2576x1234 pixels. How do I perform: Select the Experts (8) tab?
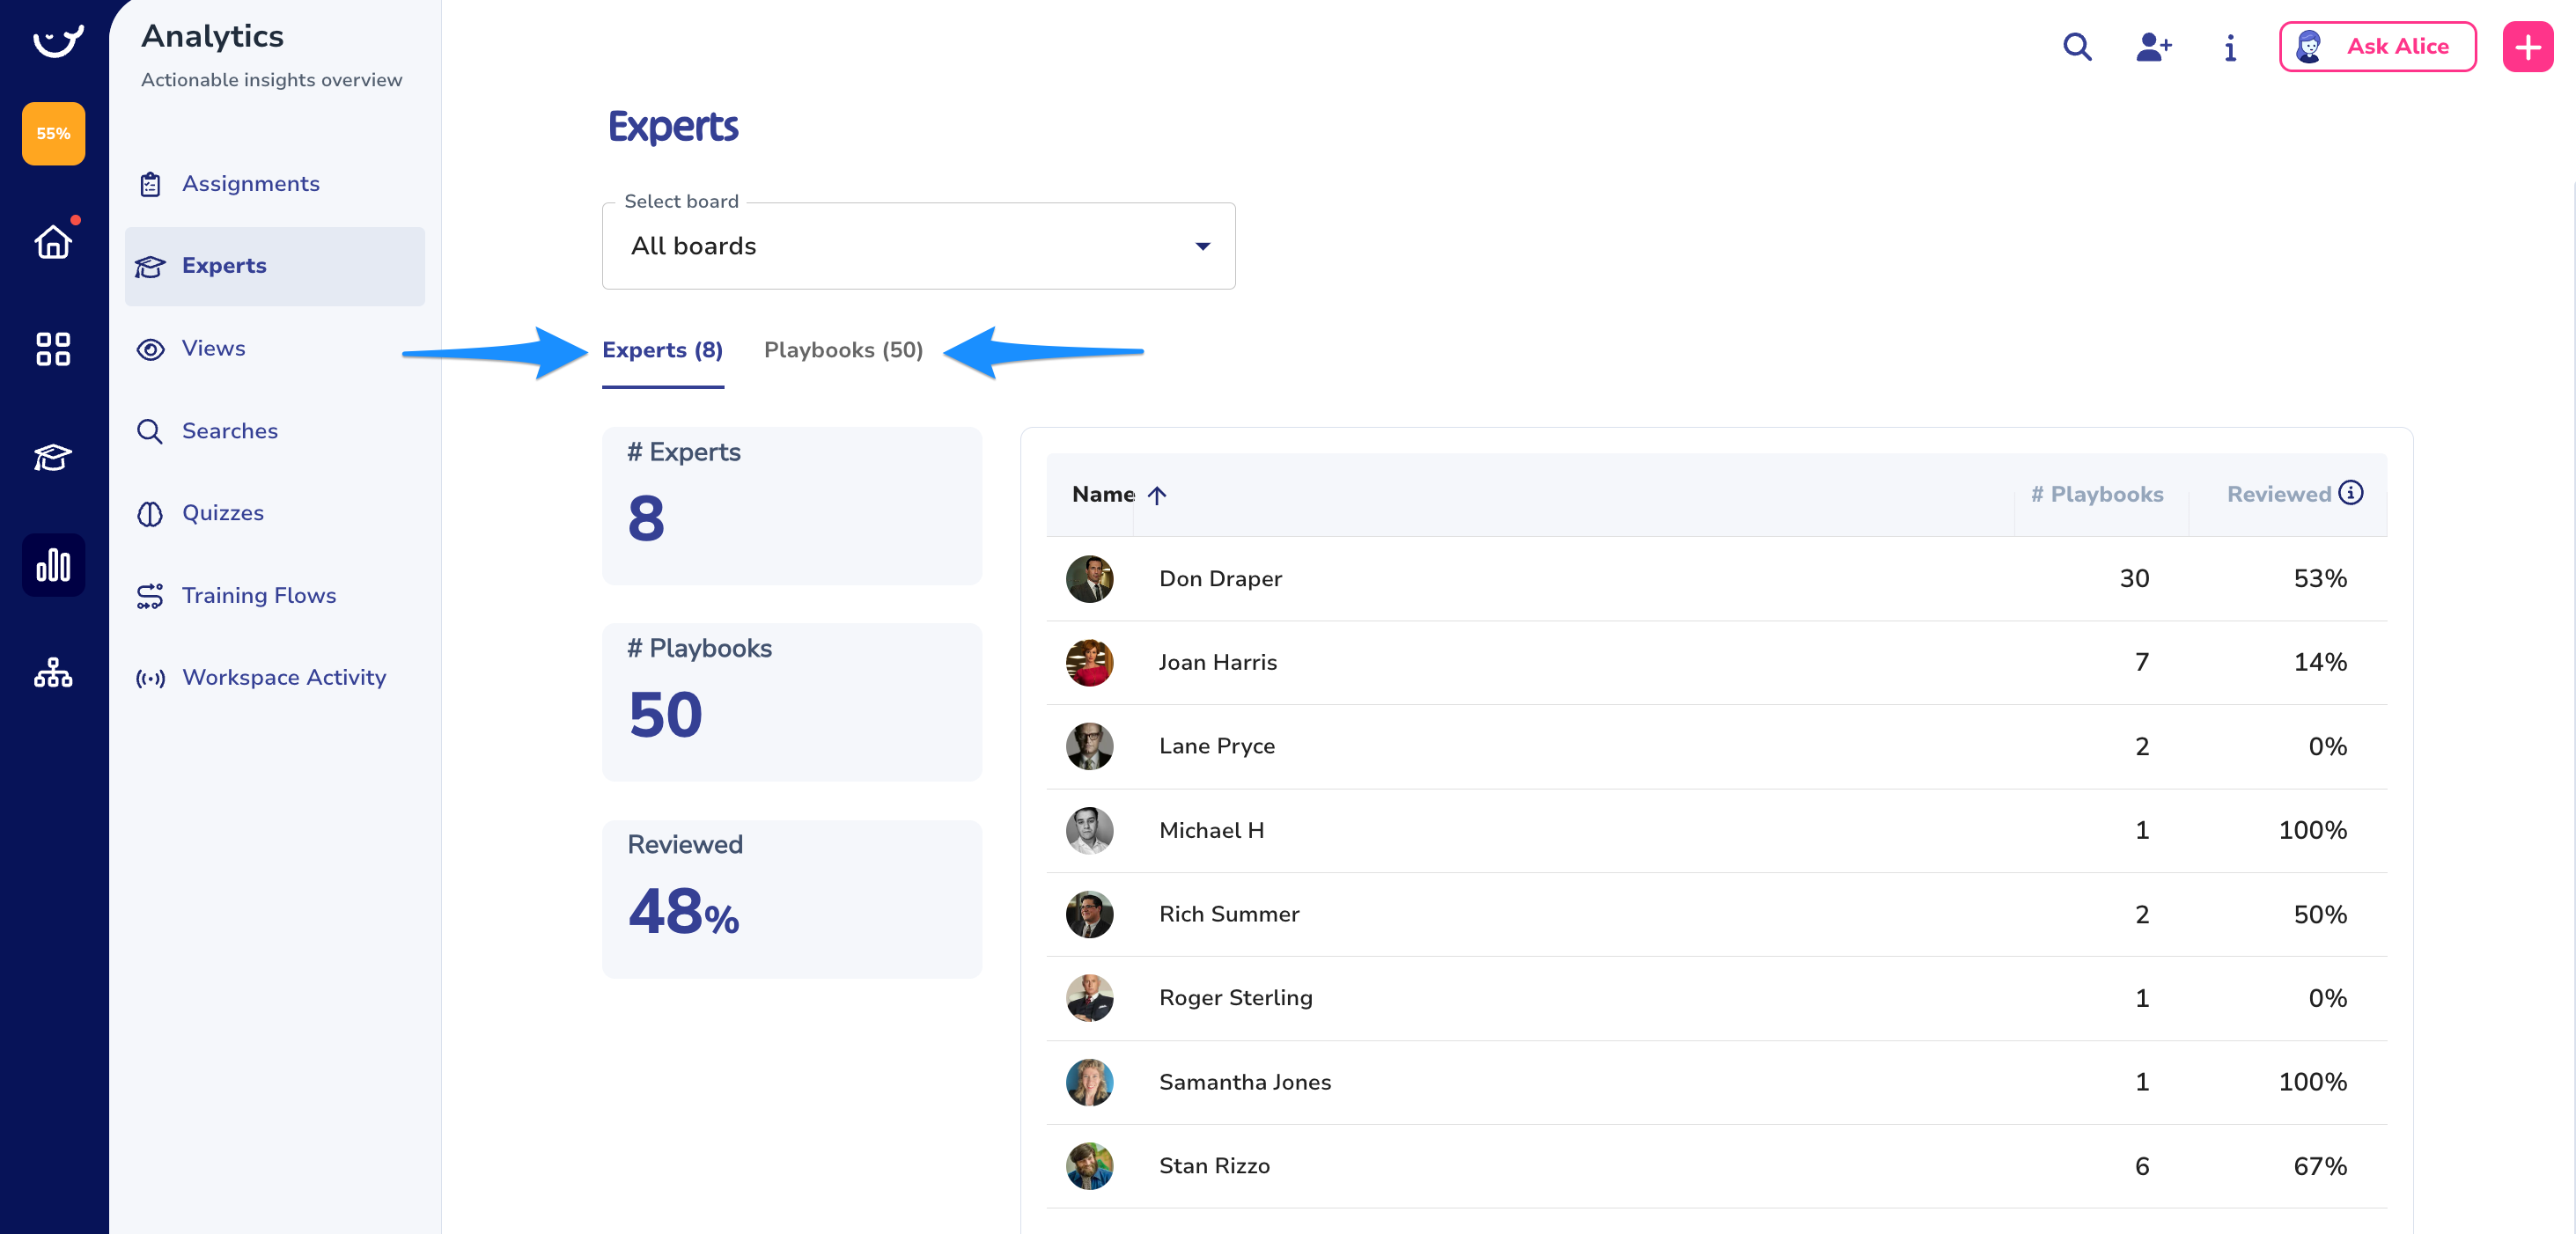[x=662, y=350]
